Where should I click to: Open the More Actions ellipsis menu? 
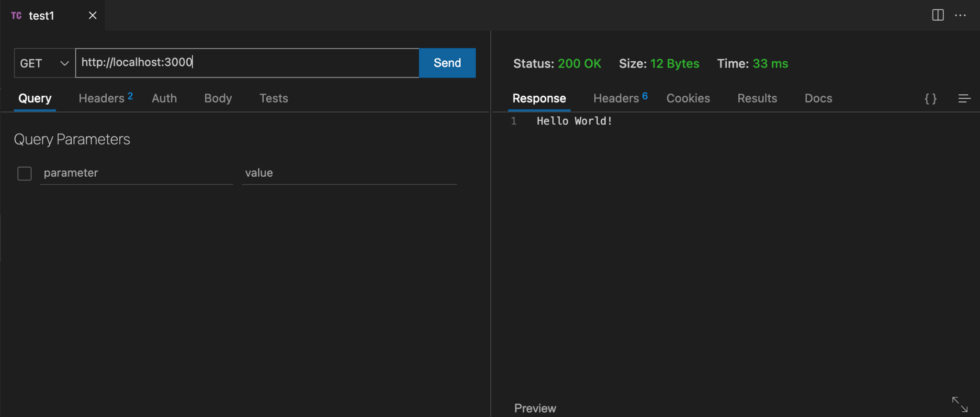coord(961,15)
